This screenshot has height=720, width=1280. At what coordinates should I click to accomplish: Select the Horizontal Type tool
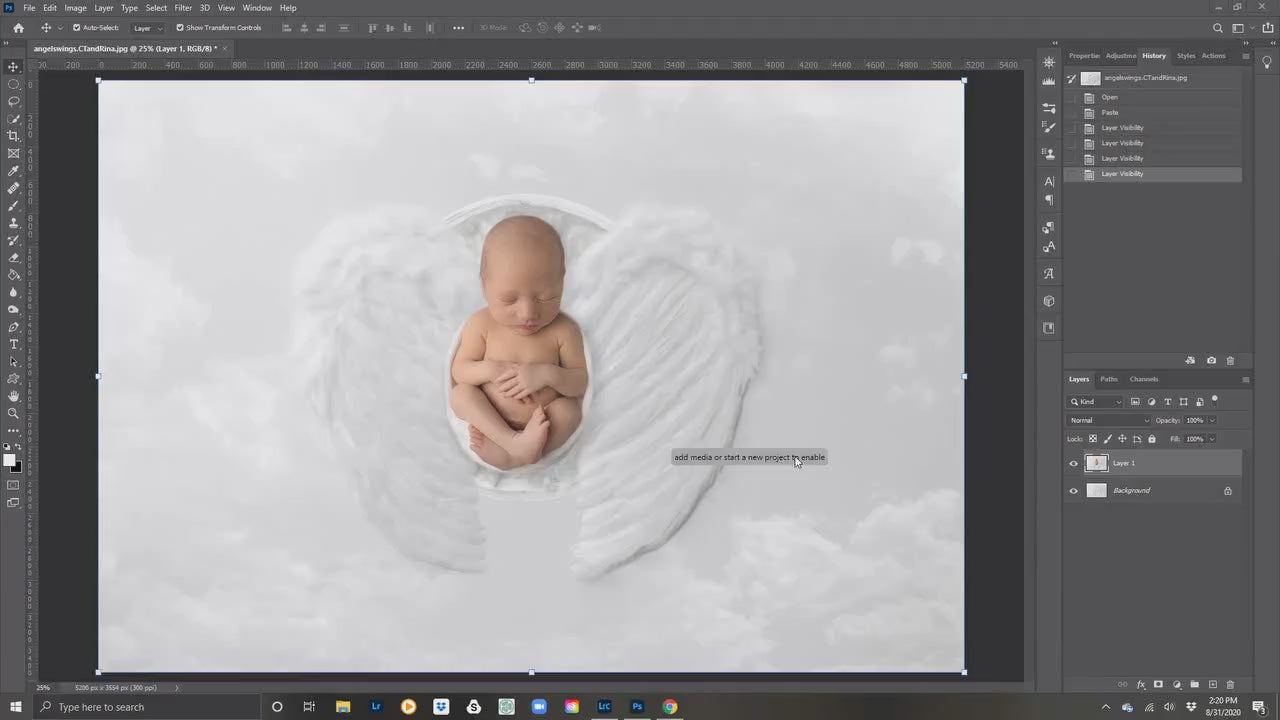[x=13, y=345]
